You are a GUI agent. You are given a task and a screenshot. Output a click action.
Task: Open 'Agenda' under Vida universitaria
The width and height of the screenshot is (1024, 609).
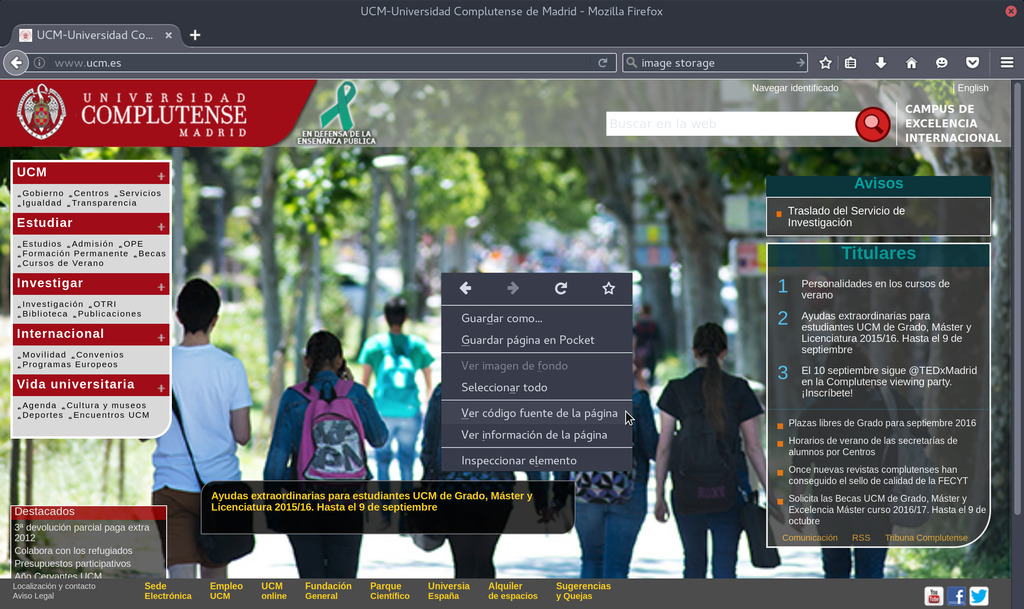point(39,405)
